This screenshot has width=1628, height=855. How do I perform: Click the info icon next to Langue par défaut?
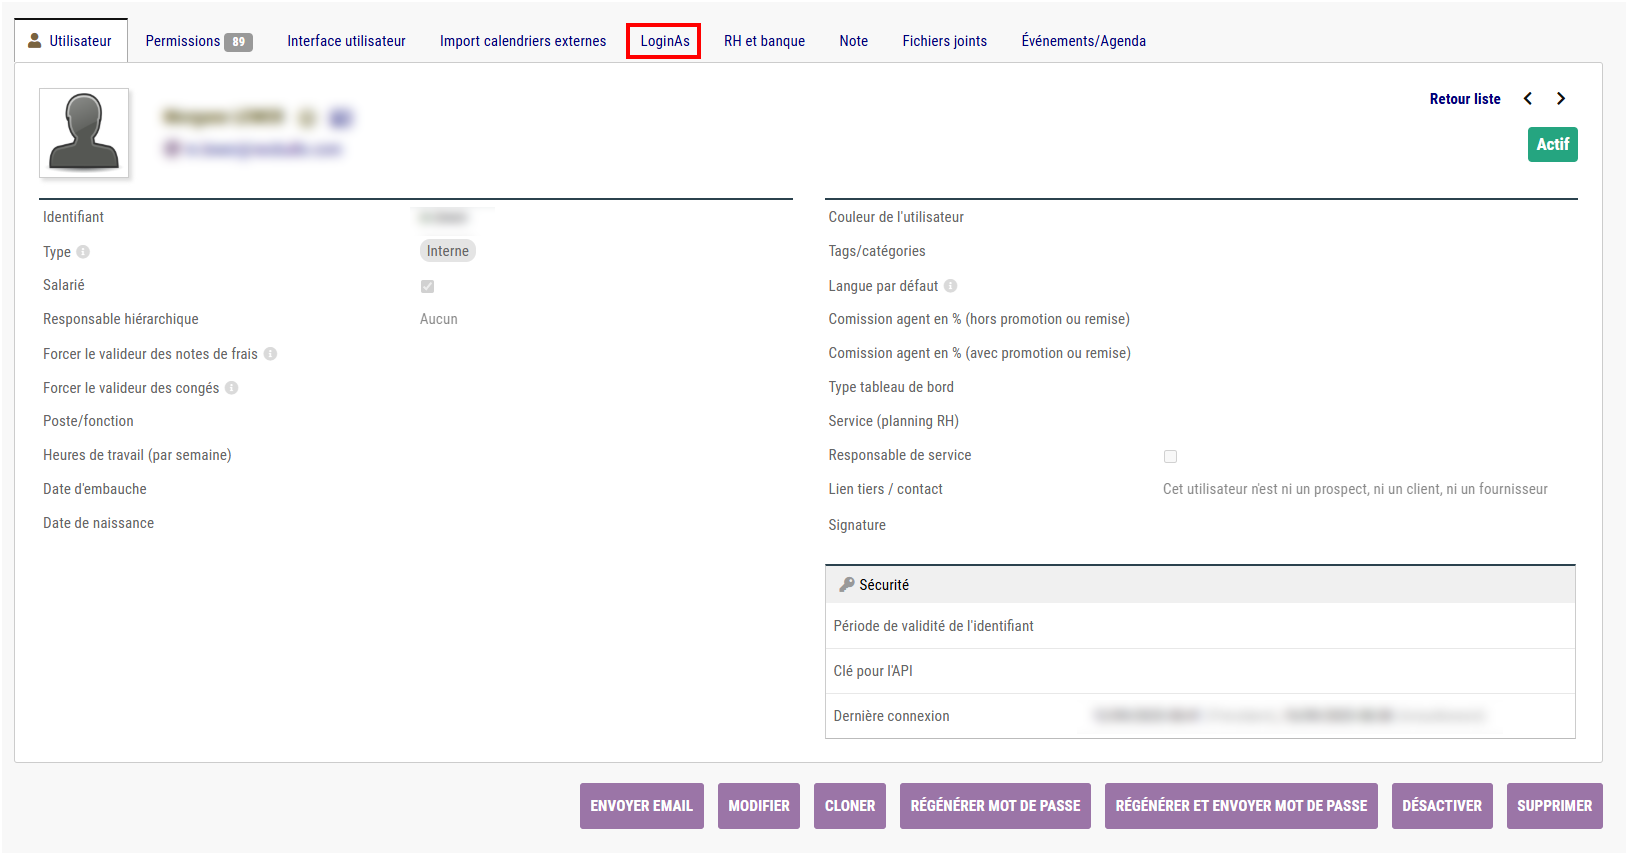coord(950,286)
